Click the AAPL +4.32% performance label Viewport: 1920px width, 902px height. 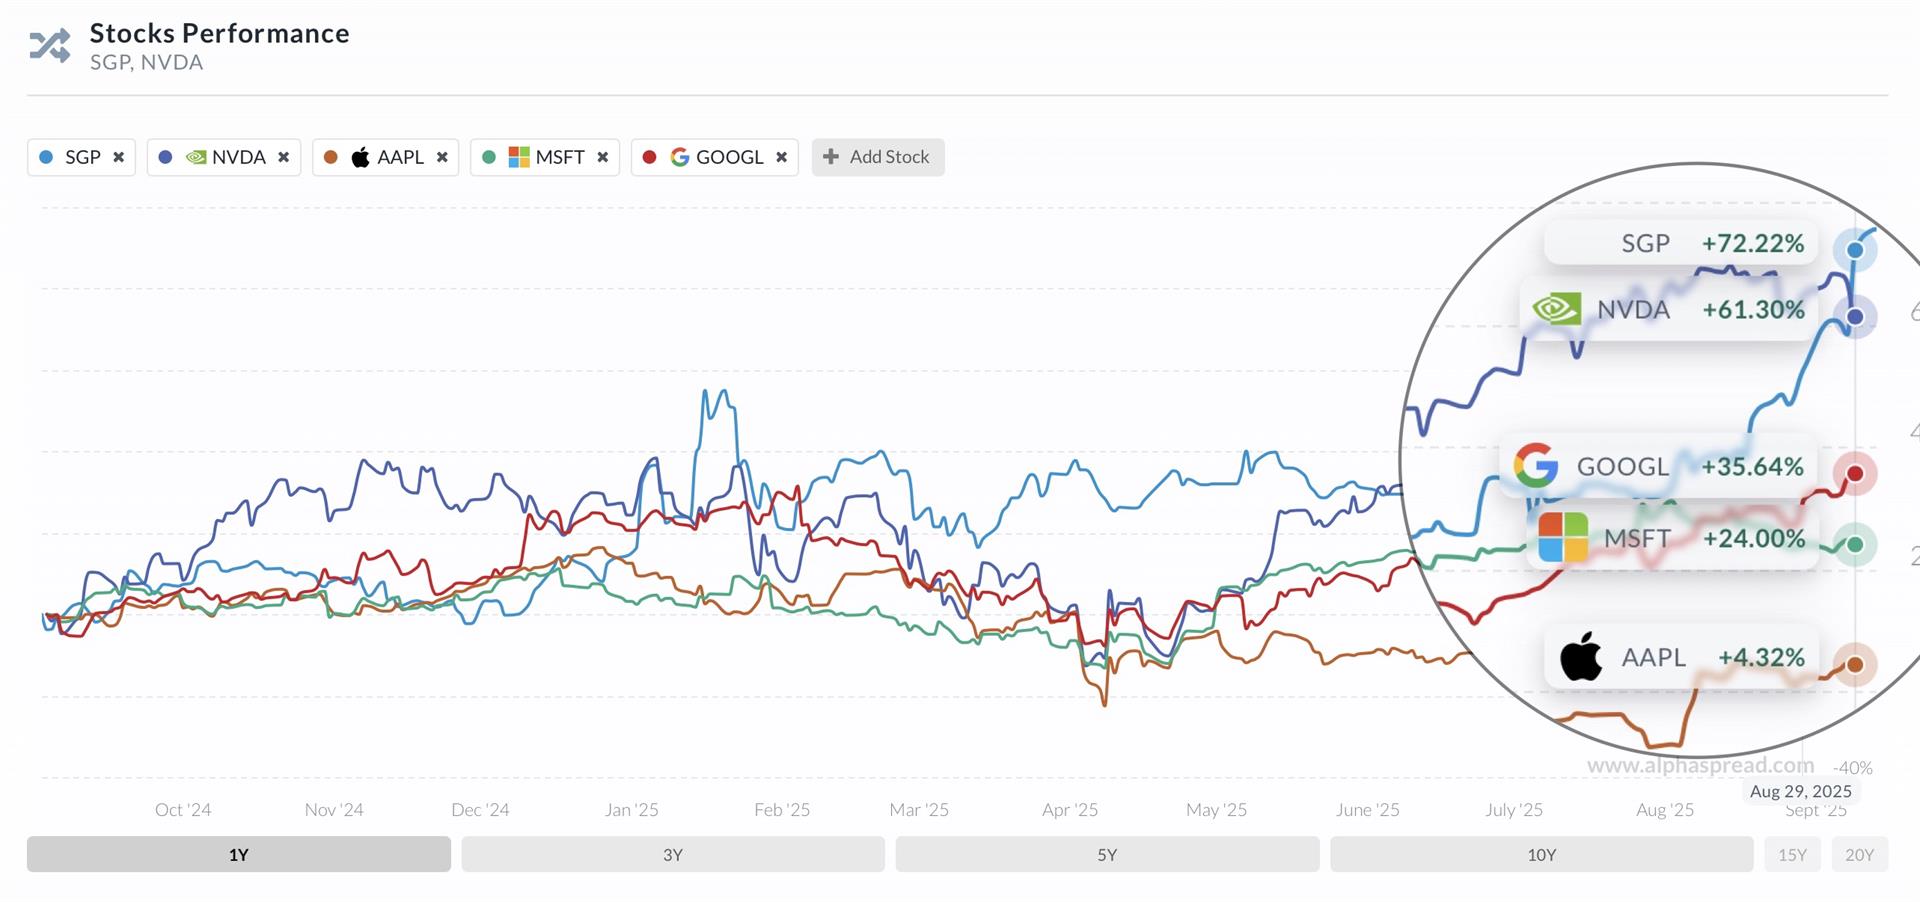click(x=1681, y=657)
